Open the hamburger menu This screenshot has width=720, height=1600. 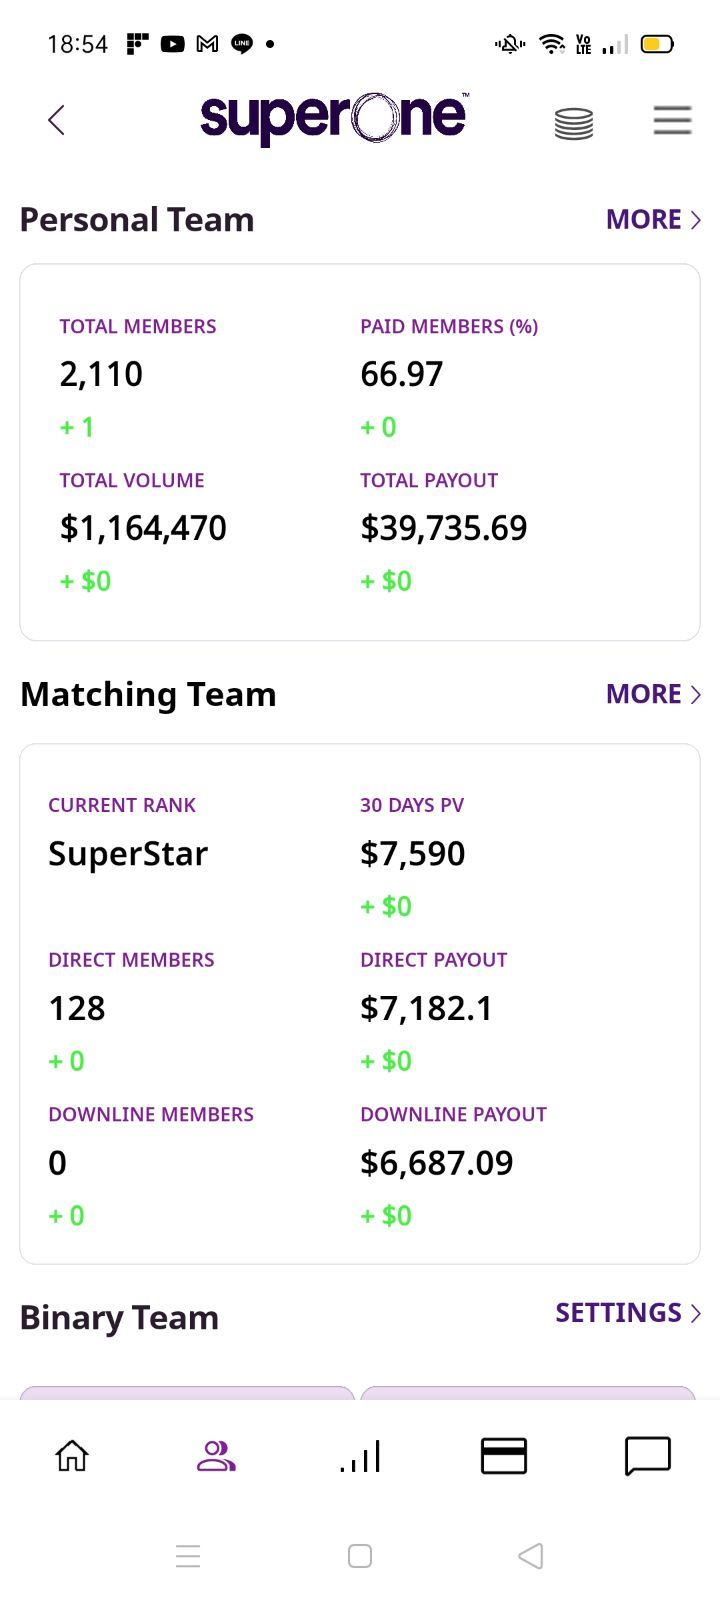coord(672,120)
